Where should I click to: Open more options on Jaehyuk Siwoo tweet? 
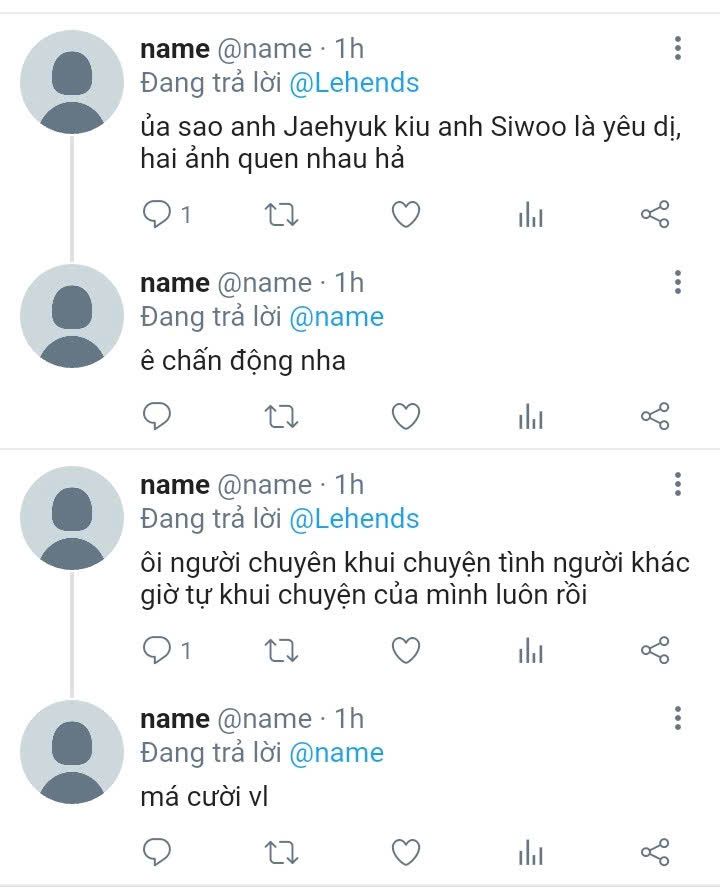point(678,48)
